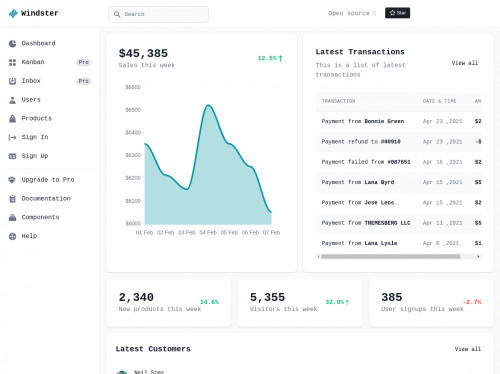
Task: Click the Upgrade to Pro gem icon
Action: 12,180
